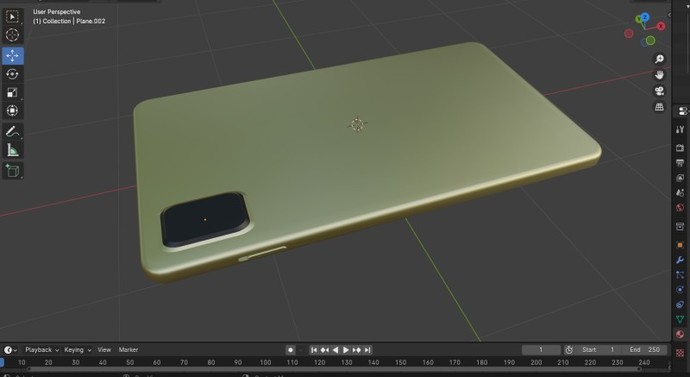Select the tablet's side button
The image size is (690, 377).
point(262,253)
